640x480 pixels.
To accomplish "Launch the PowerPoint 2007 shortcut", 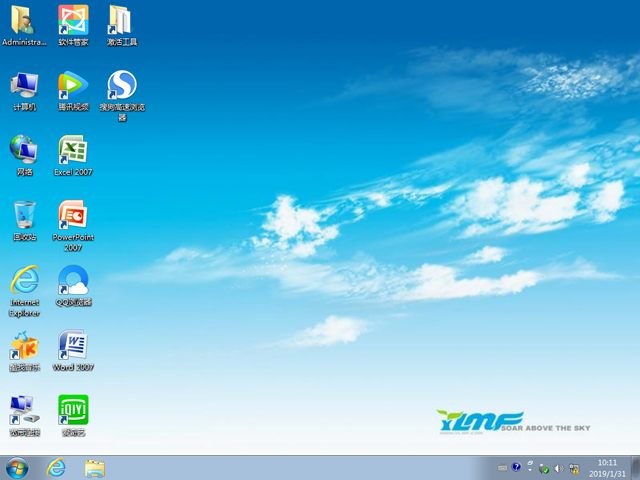I will click(72, 216).
